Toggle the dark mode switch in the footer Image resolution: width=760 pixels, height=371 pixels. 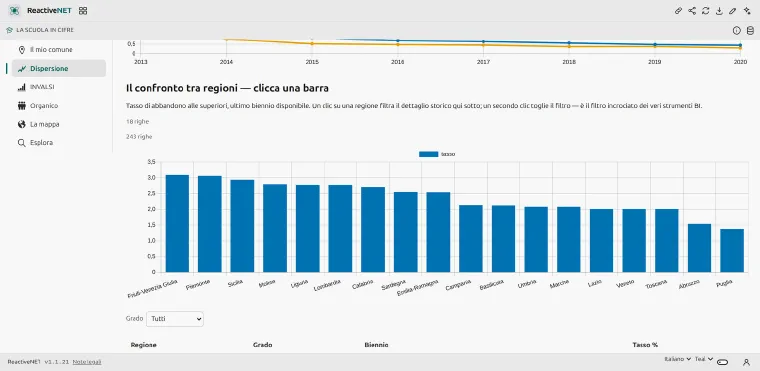pyautogui.click(x=723, y=362)
